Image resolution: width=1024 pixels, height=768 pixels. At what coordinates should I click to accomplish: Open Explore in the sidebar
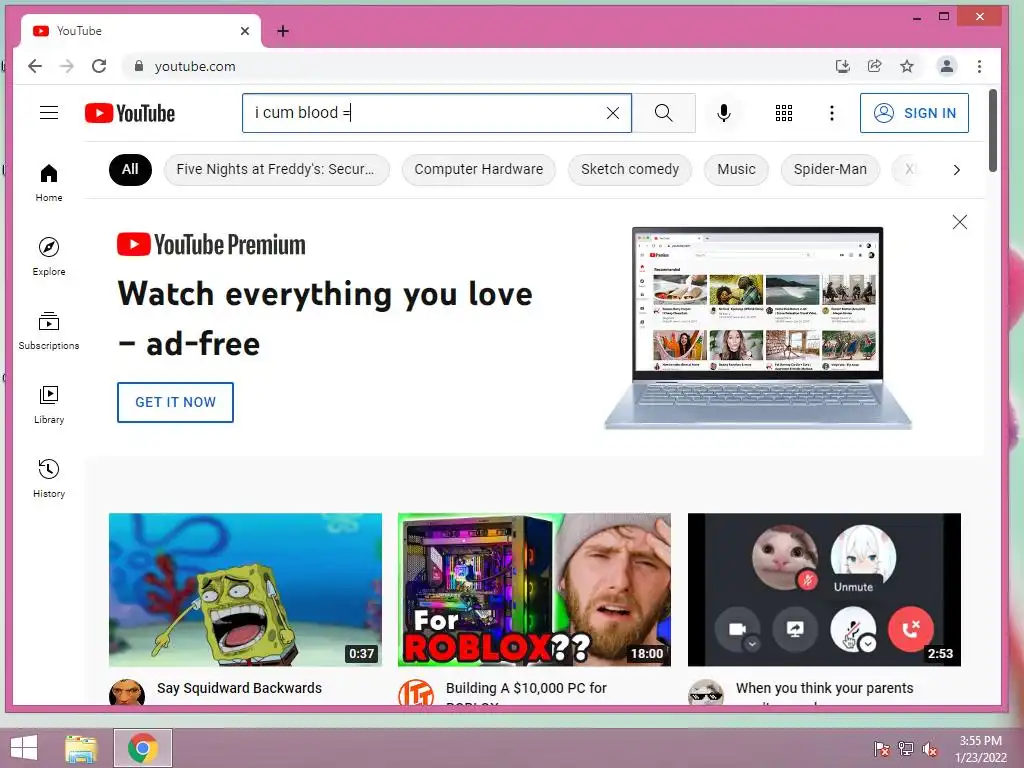click(49, 257)
